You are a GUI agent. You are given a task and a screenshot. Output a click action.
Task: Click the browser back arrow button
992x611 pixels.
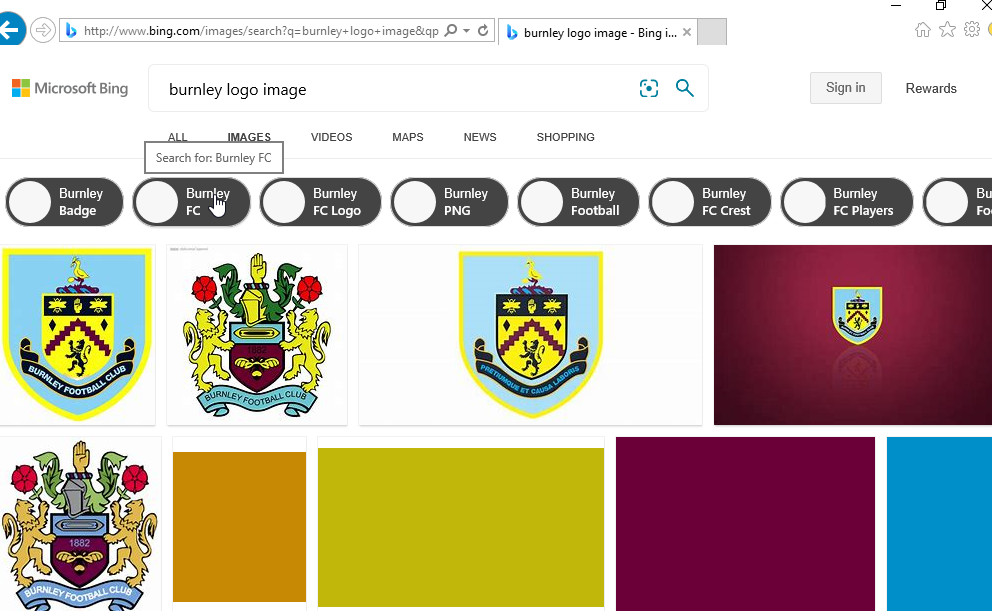pos(11,30)
